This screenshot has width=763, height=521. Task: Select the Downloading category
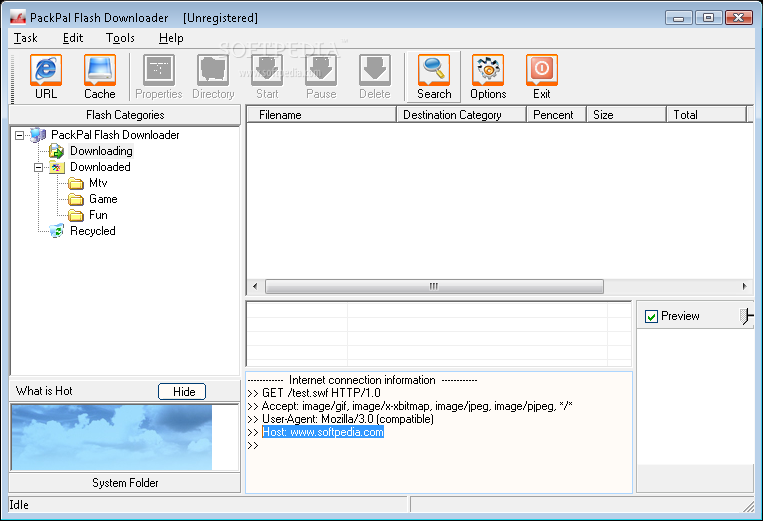101,151
